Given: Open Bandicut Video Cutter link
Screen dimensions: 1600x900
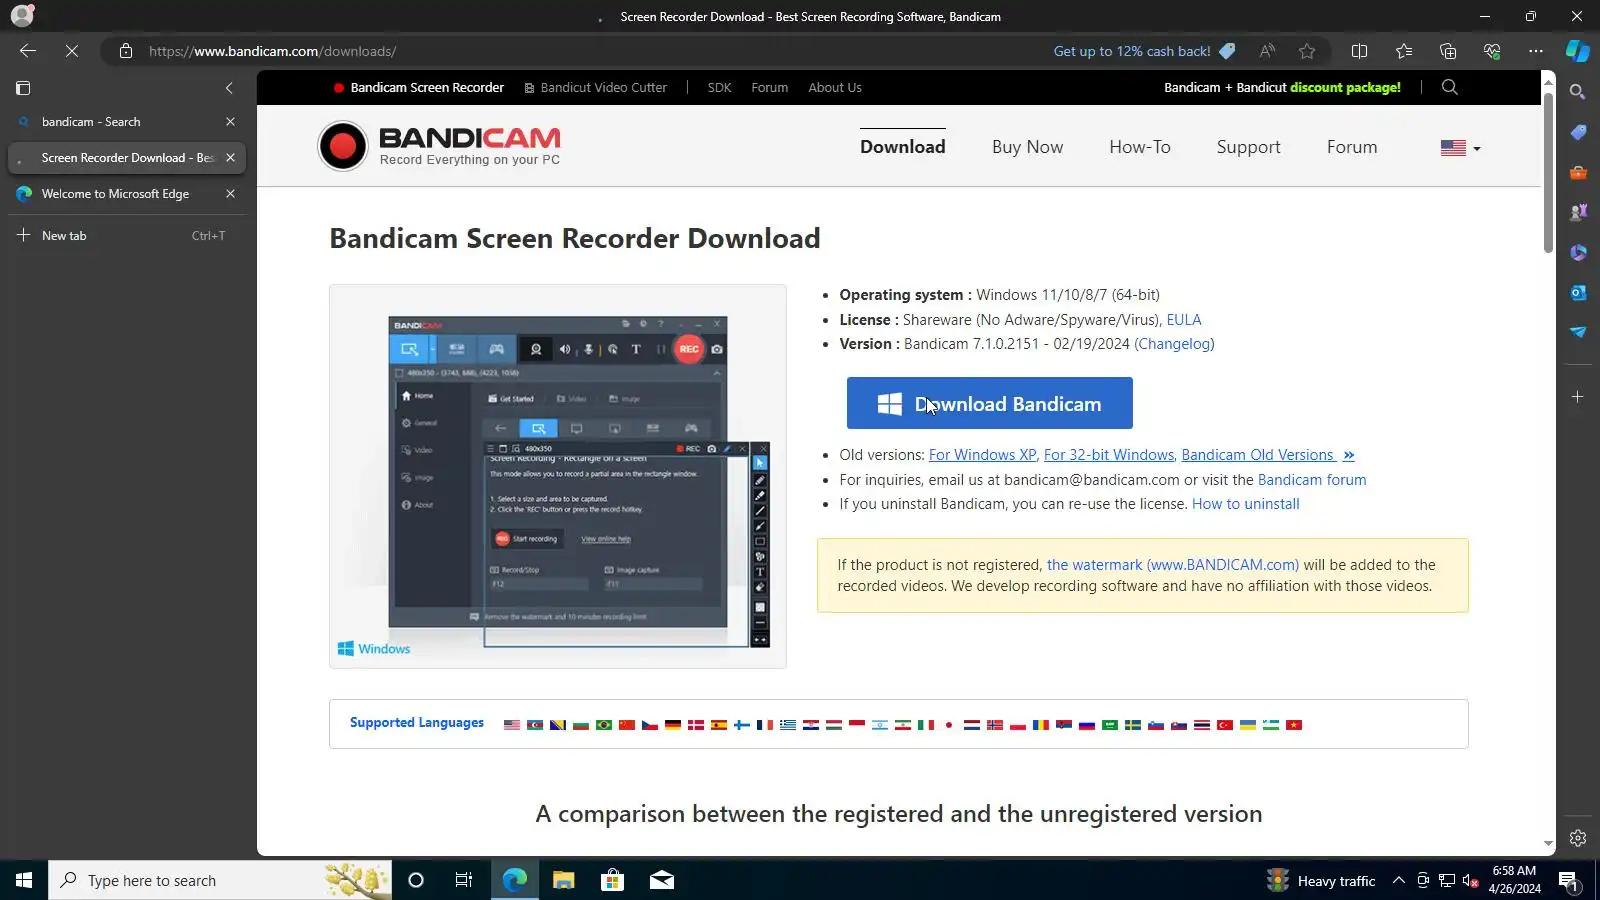Looking at the screenshot, I should [596, 88].
